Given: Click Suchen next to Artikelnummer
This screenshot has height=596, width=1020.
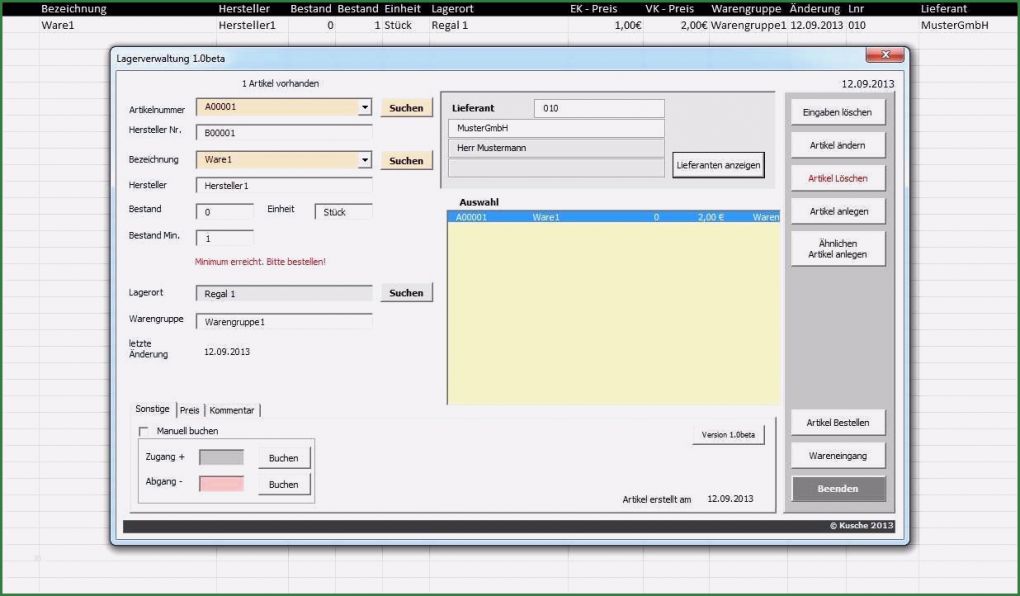Looking at the screenshot, I should [x=406, y=107].
